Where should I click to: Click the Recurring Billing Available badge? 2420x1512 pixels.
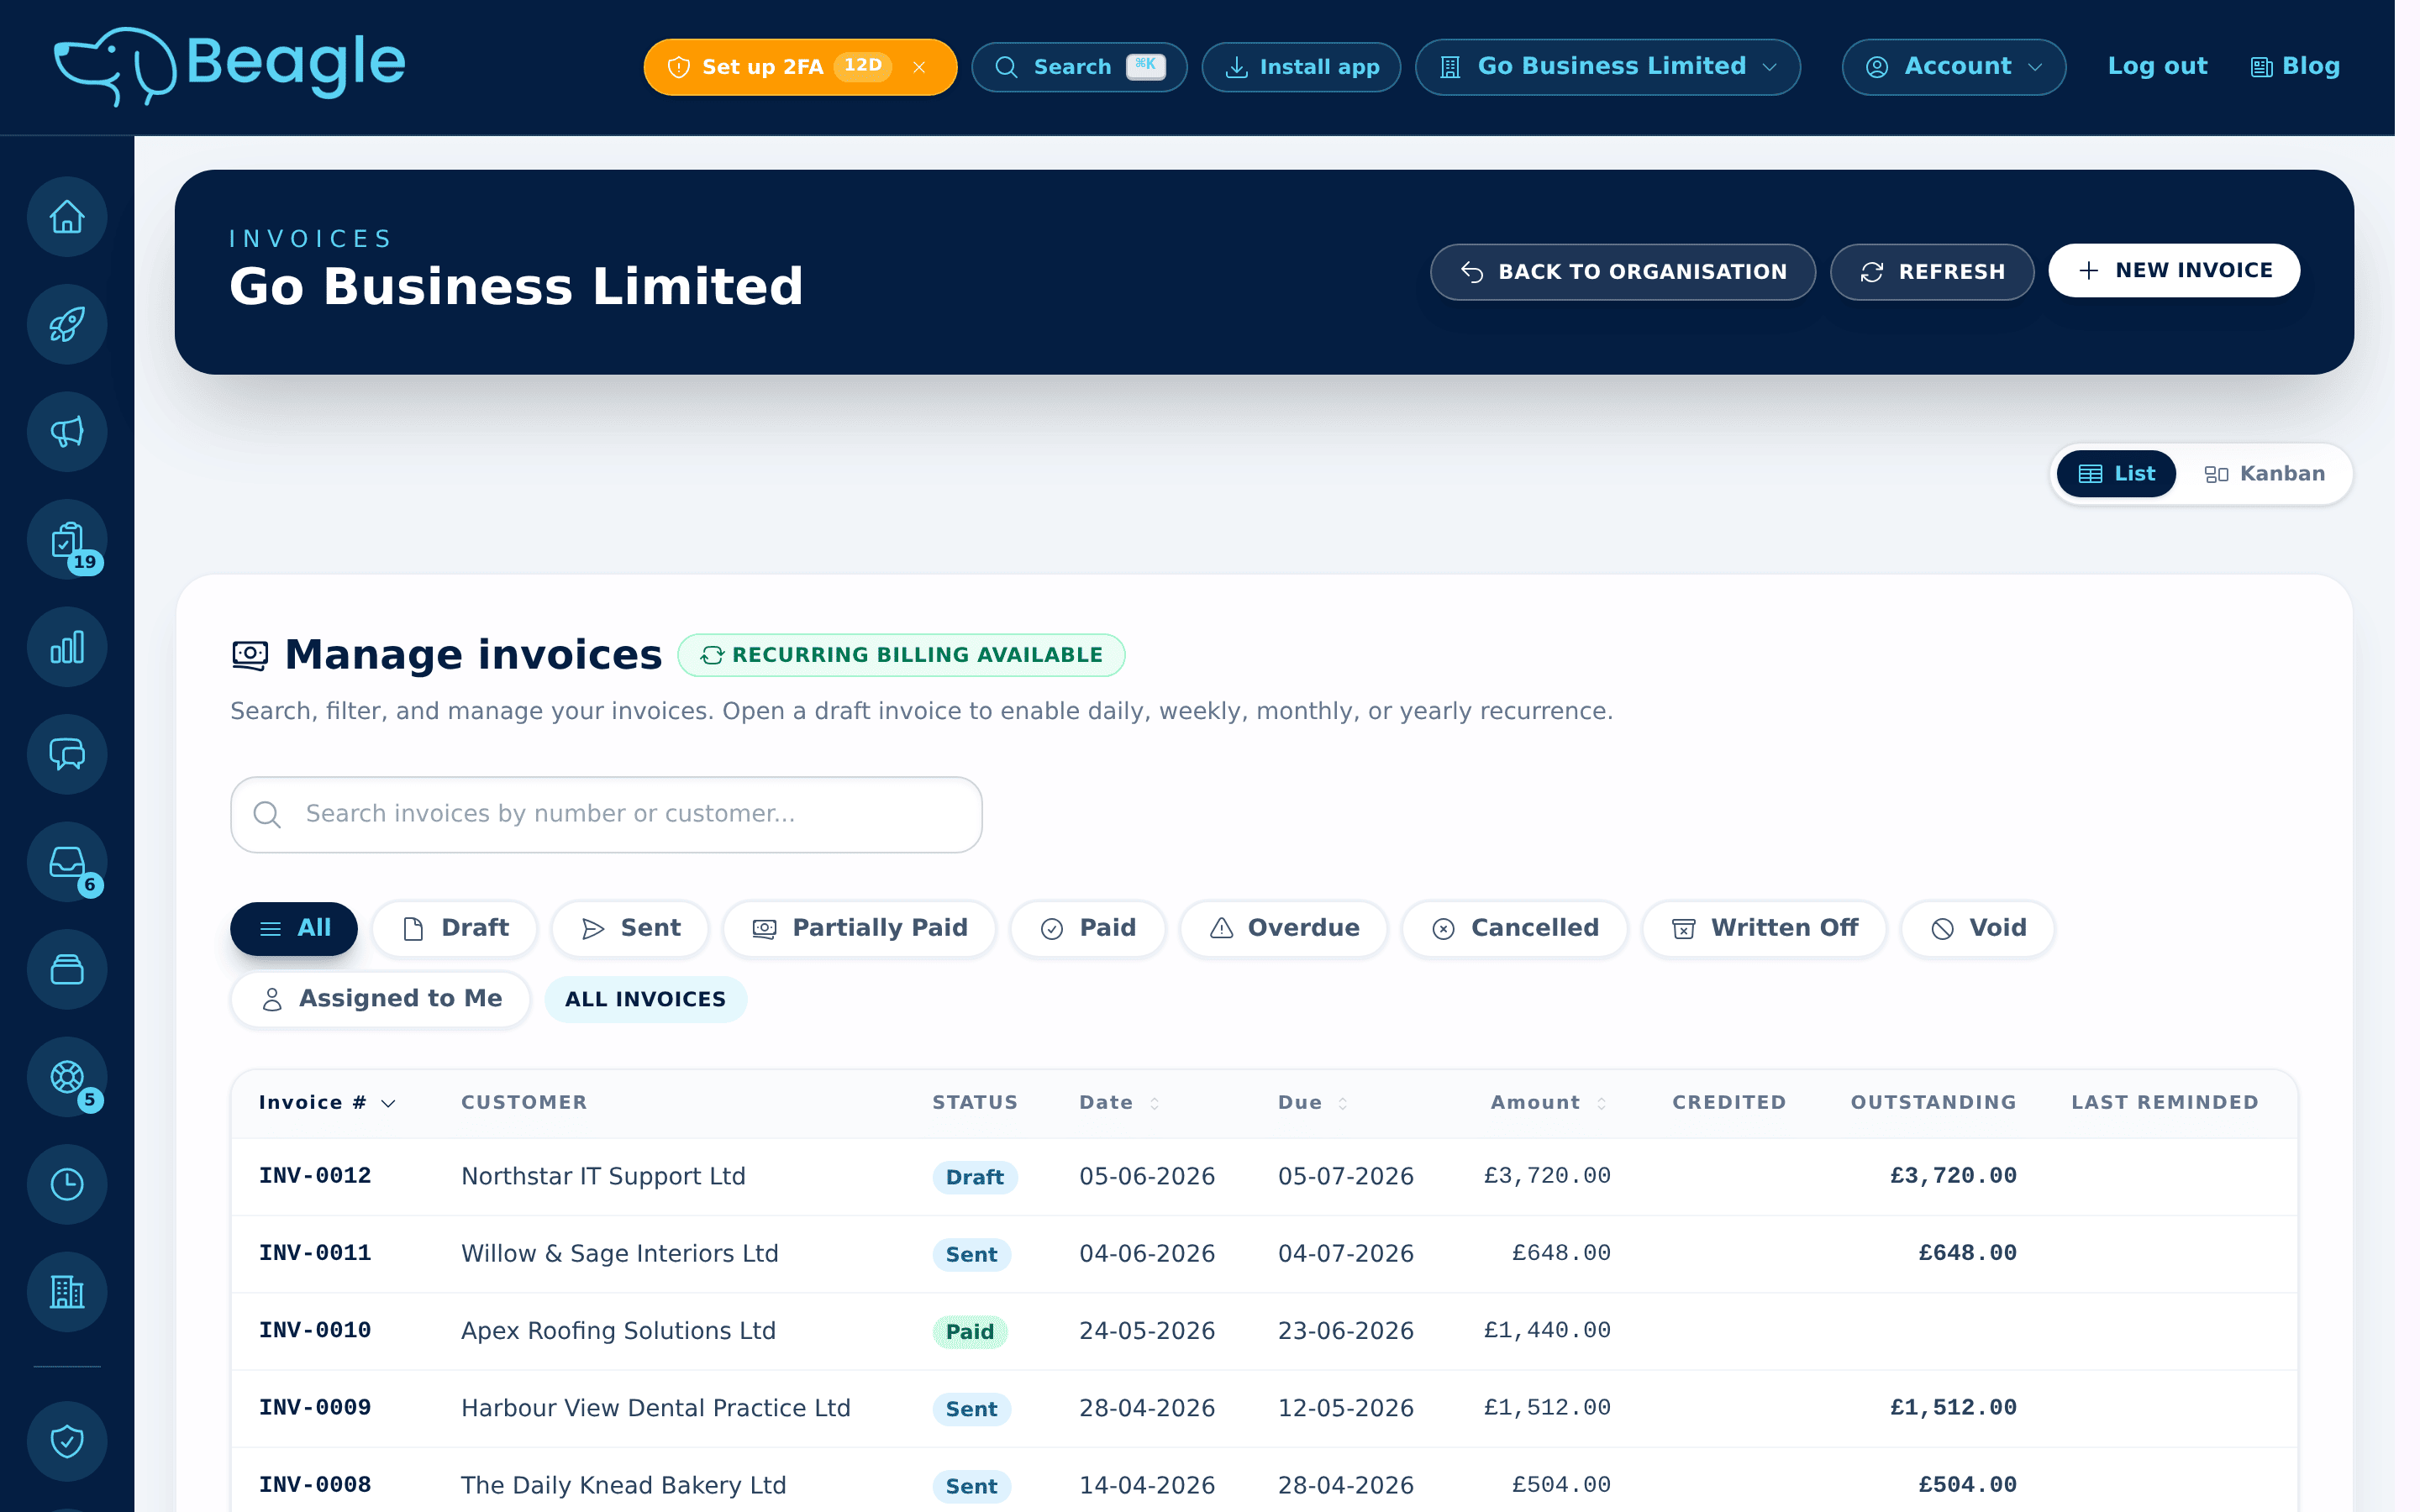click(901, 655)
